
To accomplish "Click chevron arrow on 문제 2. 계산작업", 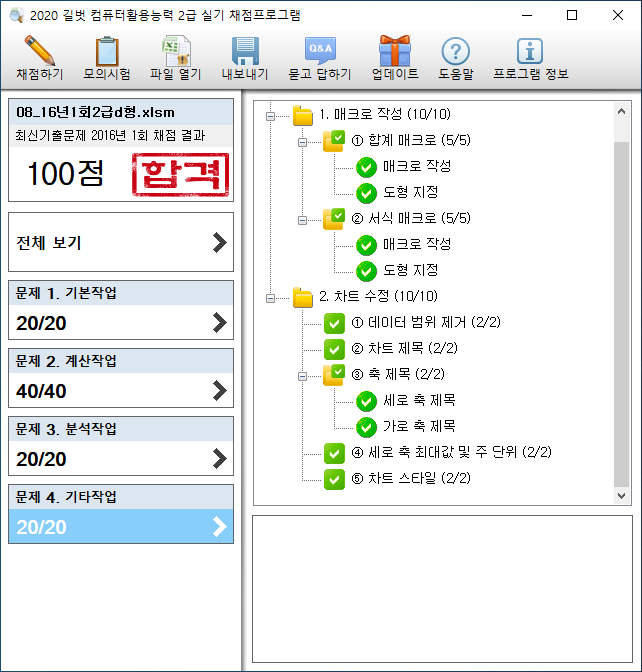I will click(219, 390).
